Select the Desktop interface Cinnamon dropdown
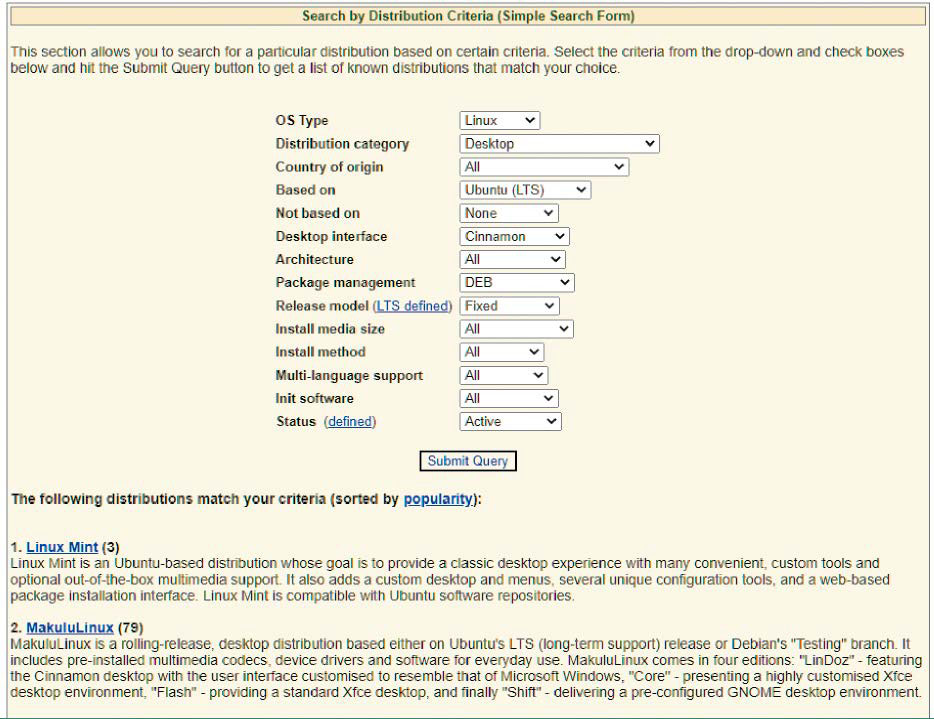Viewport: 934px width, 719px height. 515,237
